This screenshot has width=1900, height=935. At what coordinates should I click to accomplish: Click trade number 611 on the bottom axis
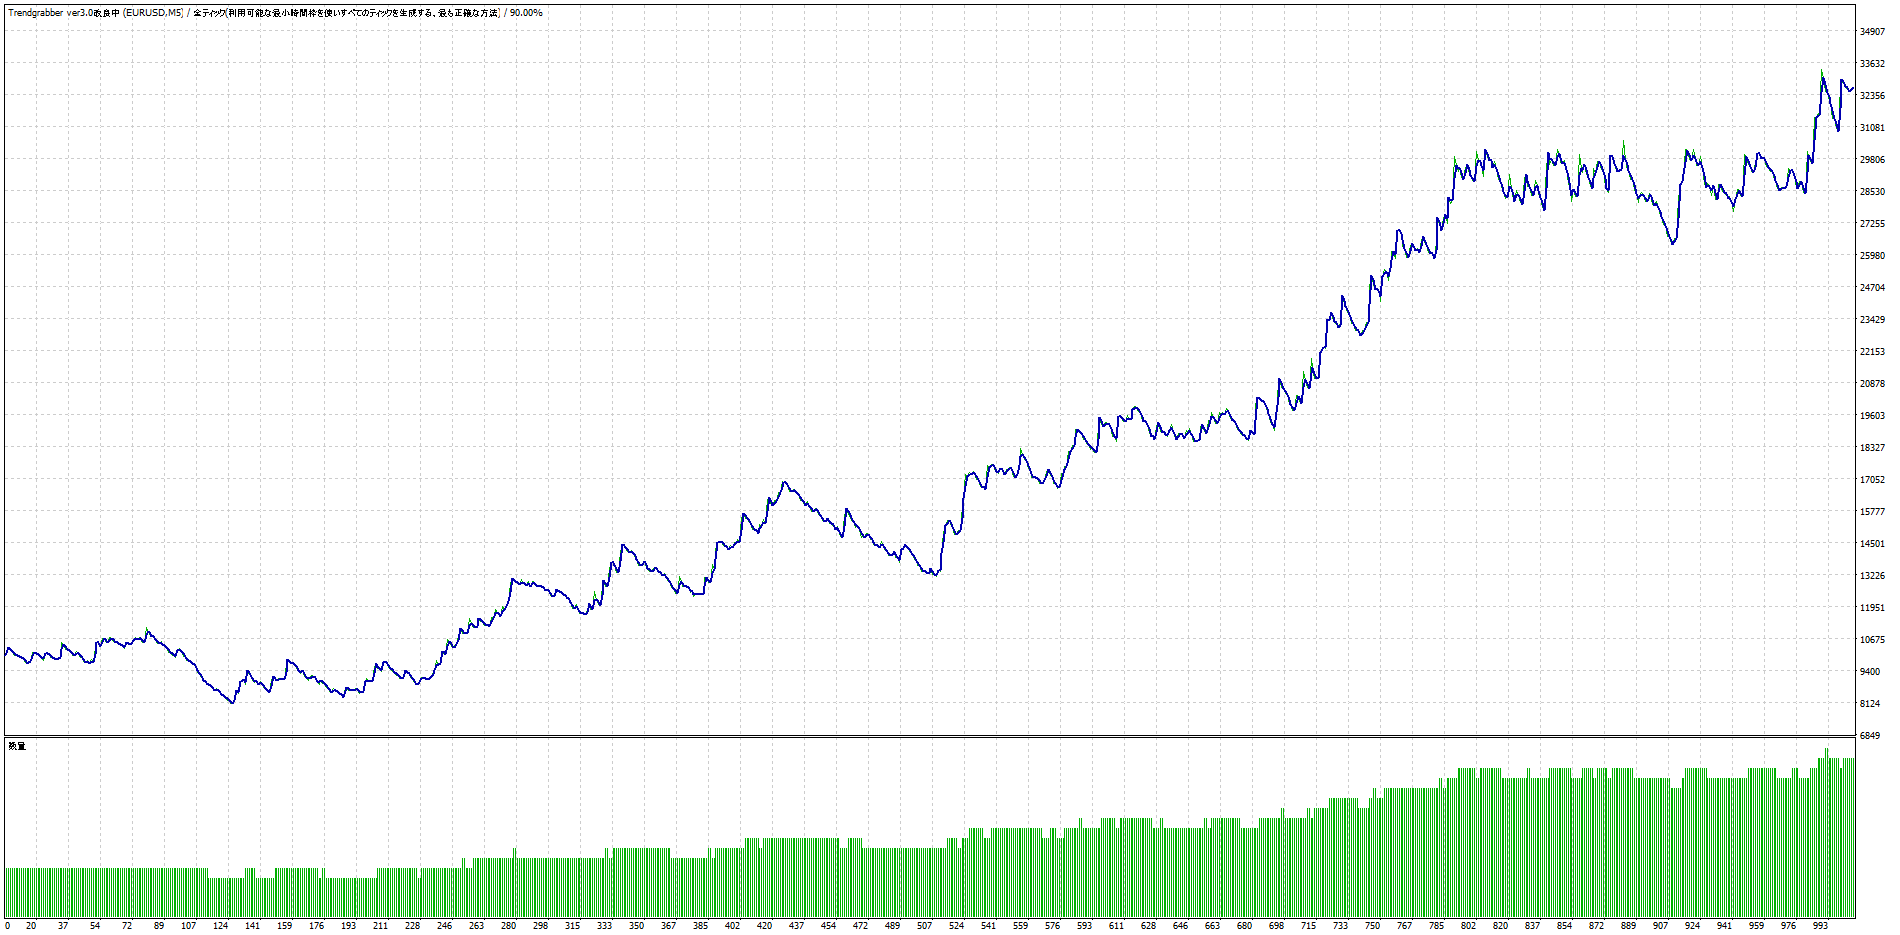click(1116, 926)
